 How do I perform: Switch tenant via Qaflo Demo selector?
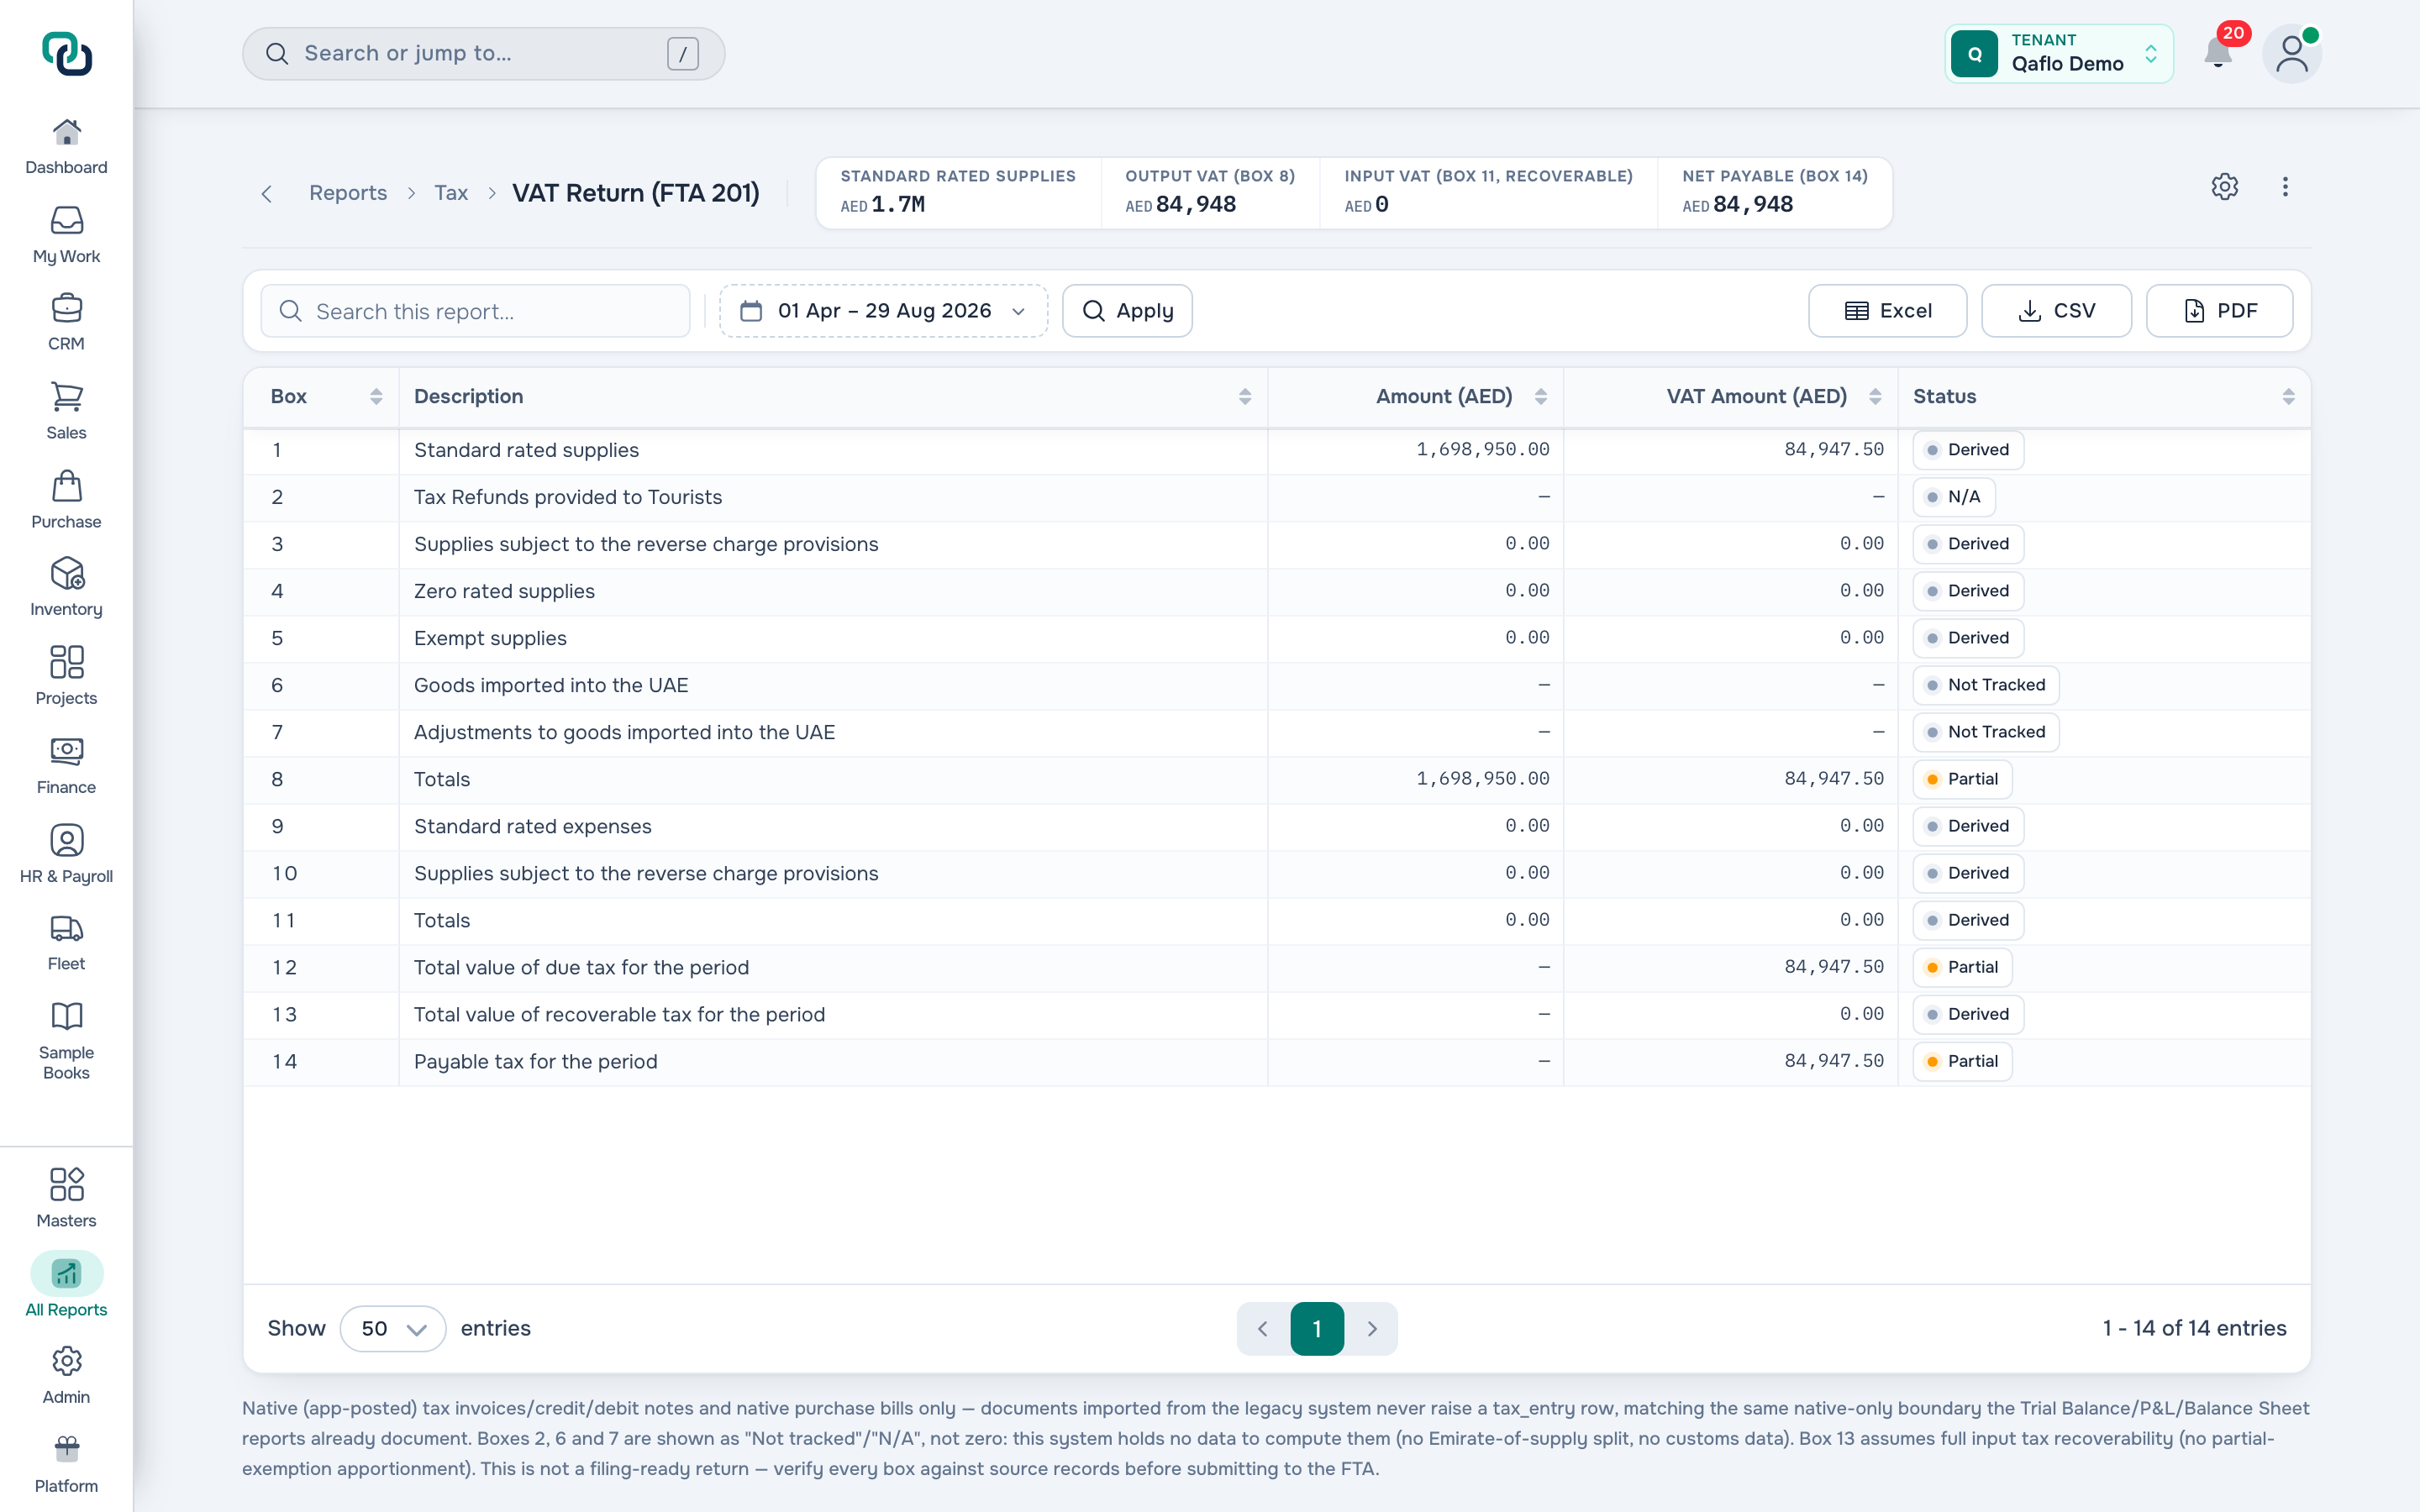click(2059, 54)
